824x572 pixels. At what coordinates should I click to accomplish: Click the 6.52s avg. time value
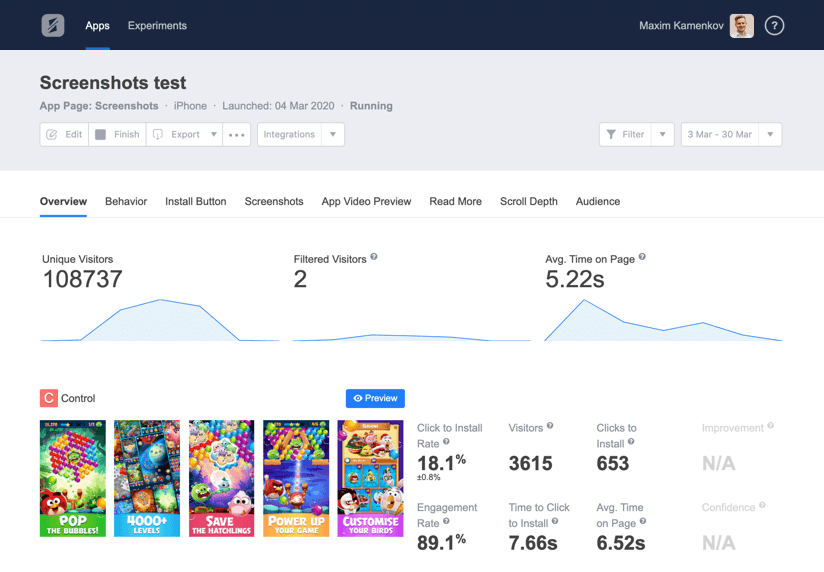[621, 543]
